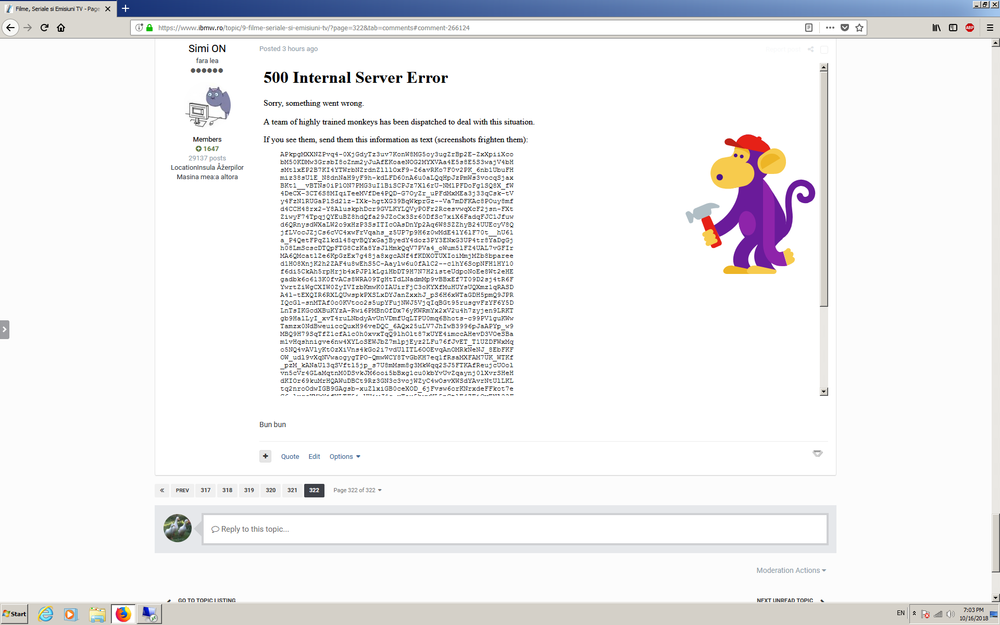
Task: Edit this post
Action: [x=314, y=457]
